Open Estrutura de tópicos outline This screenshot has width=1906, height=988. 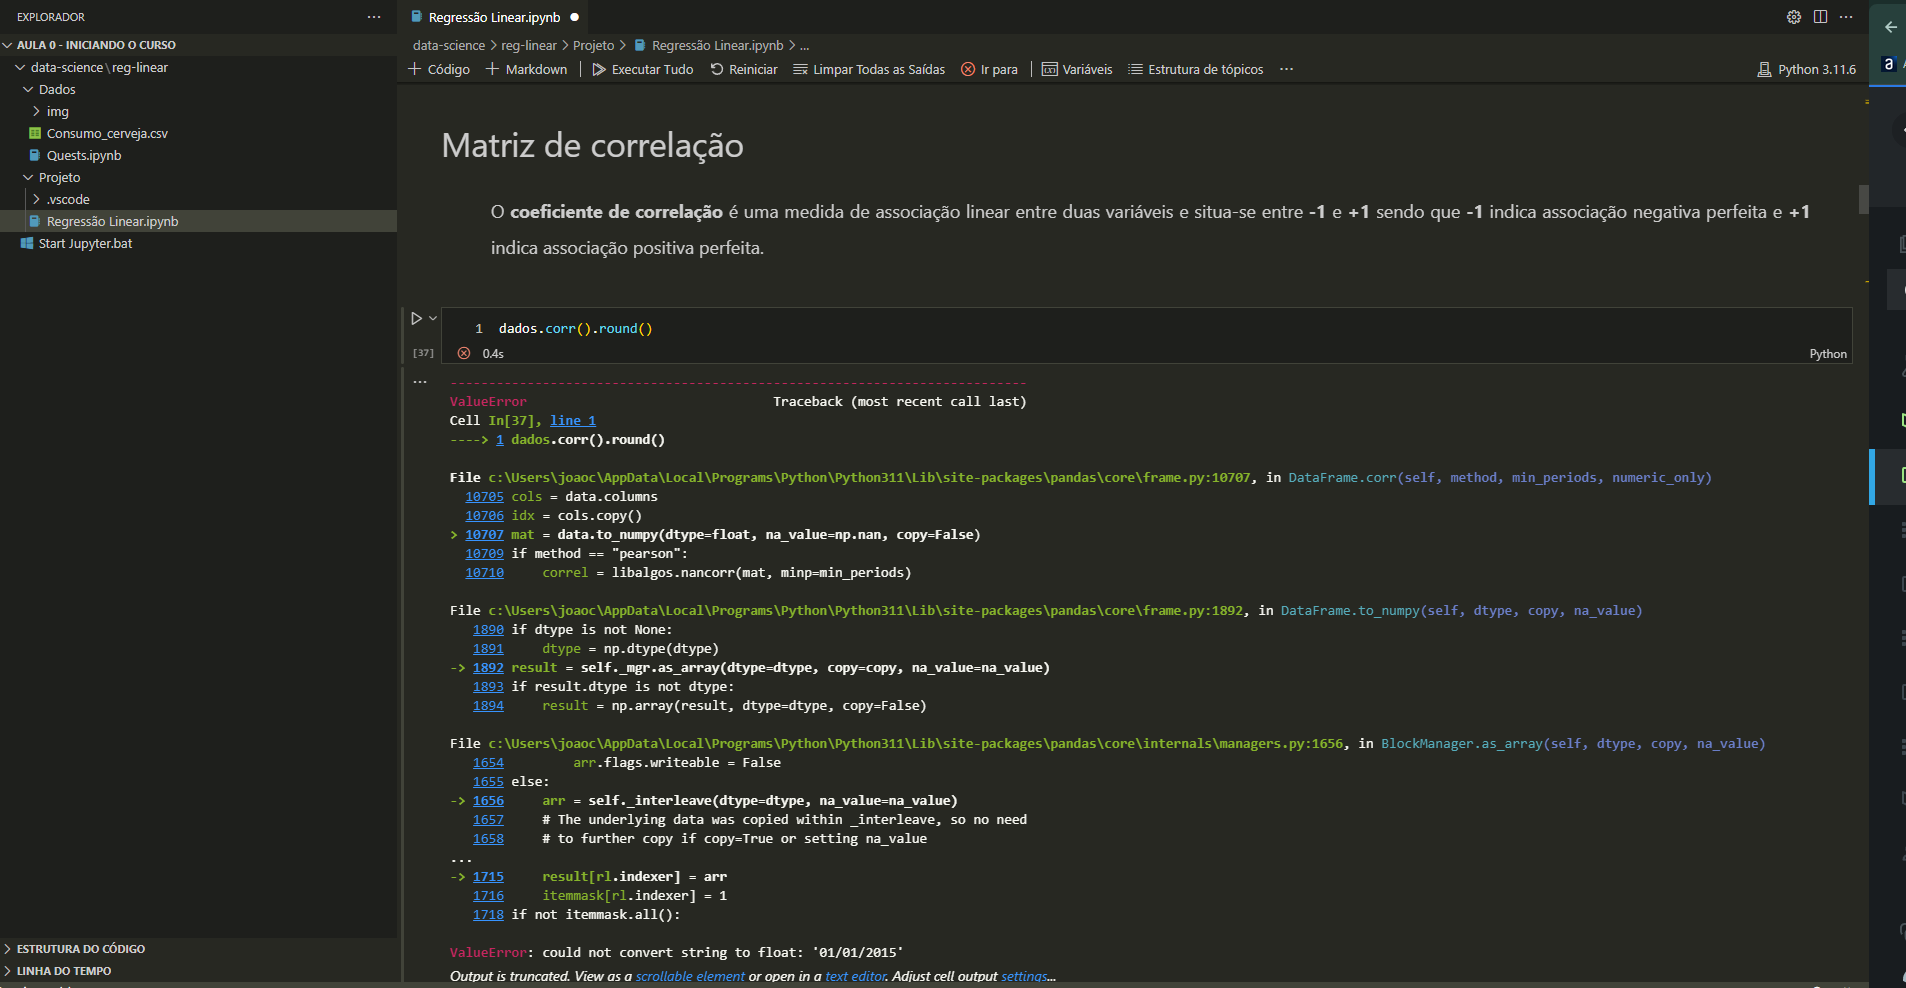(1196, 69)
